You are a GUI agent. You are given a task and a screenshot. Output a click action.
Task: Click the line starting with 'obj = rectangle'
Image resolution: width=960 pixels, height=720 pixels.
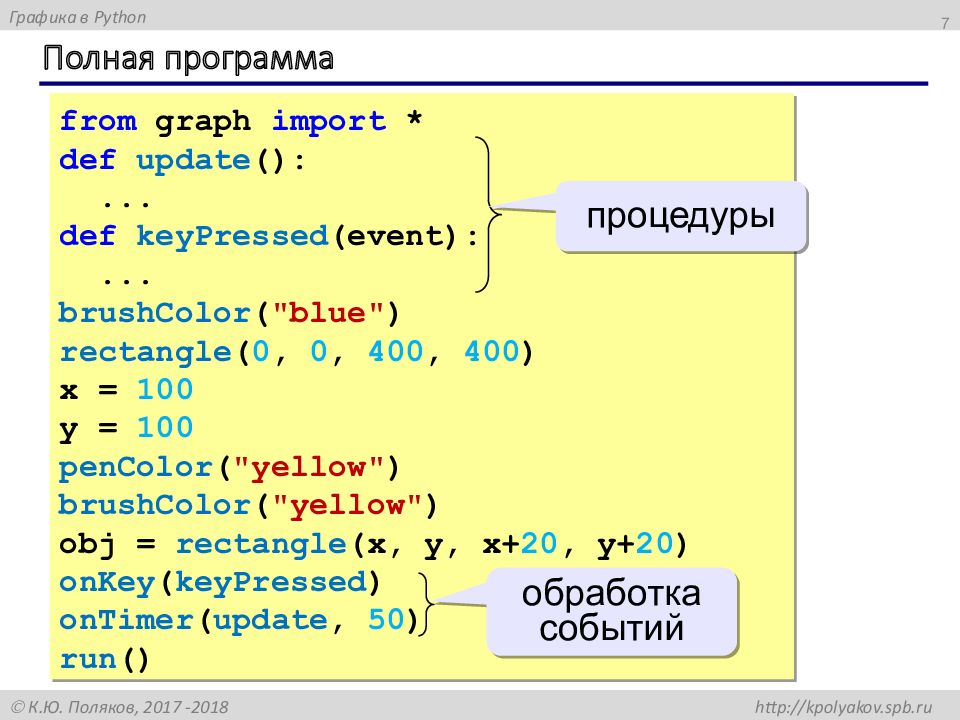[x=373, y=544]
